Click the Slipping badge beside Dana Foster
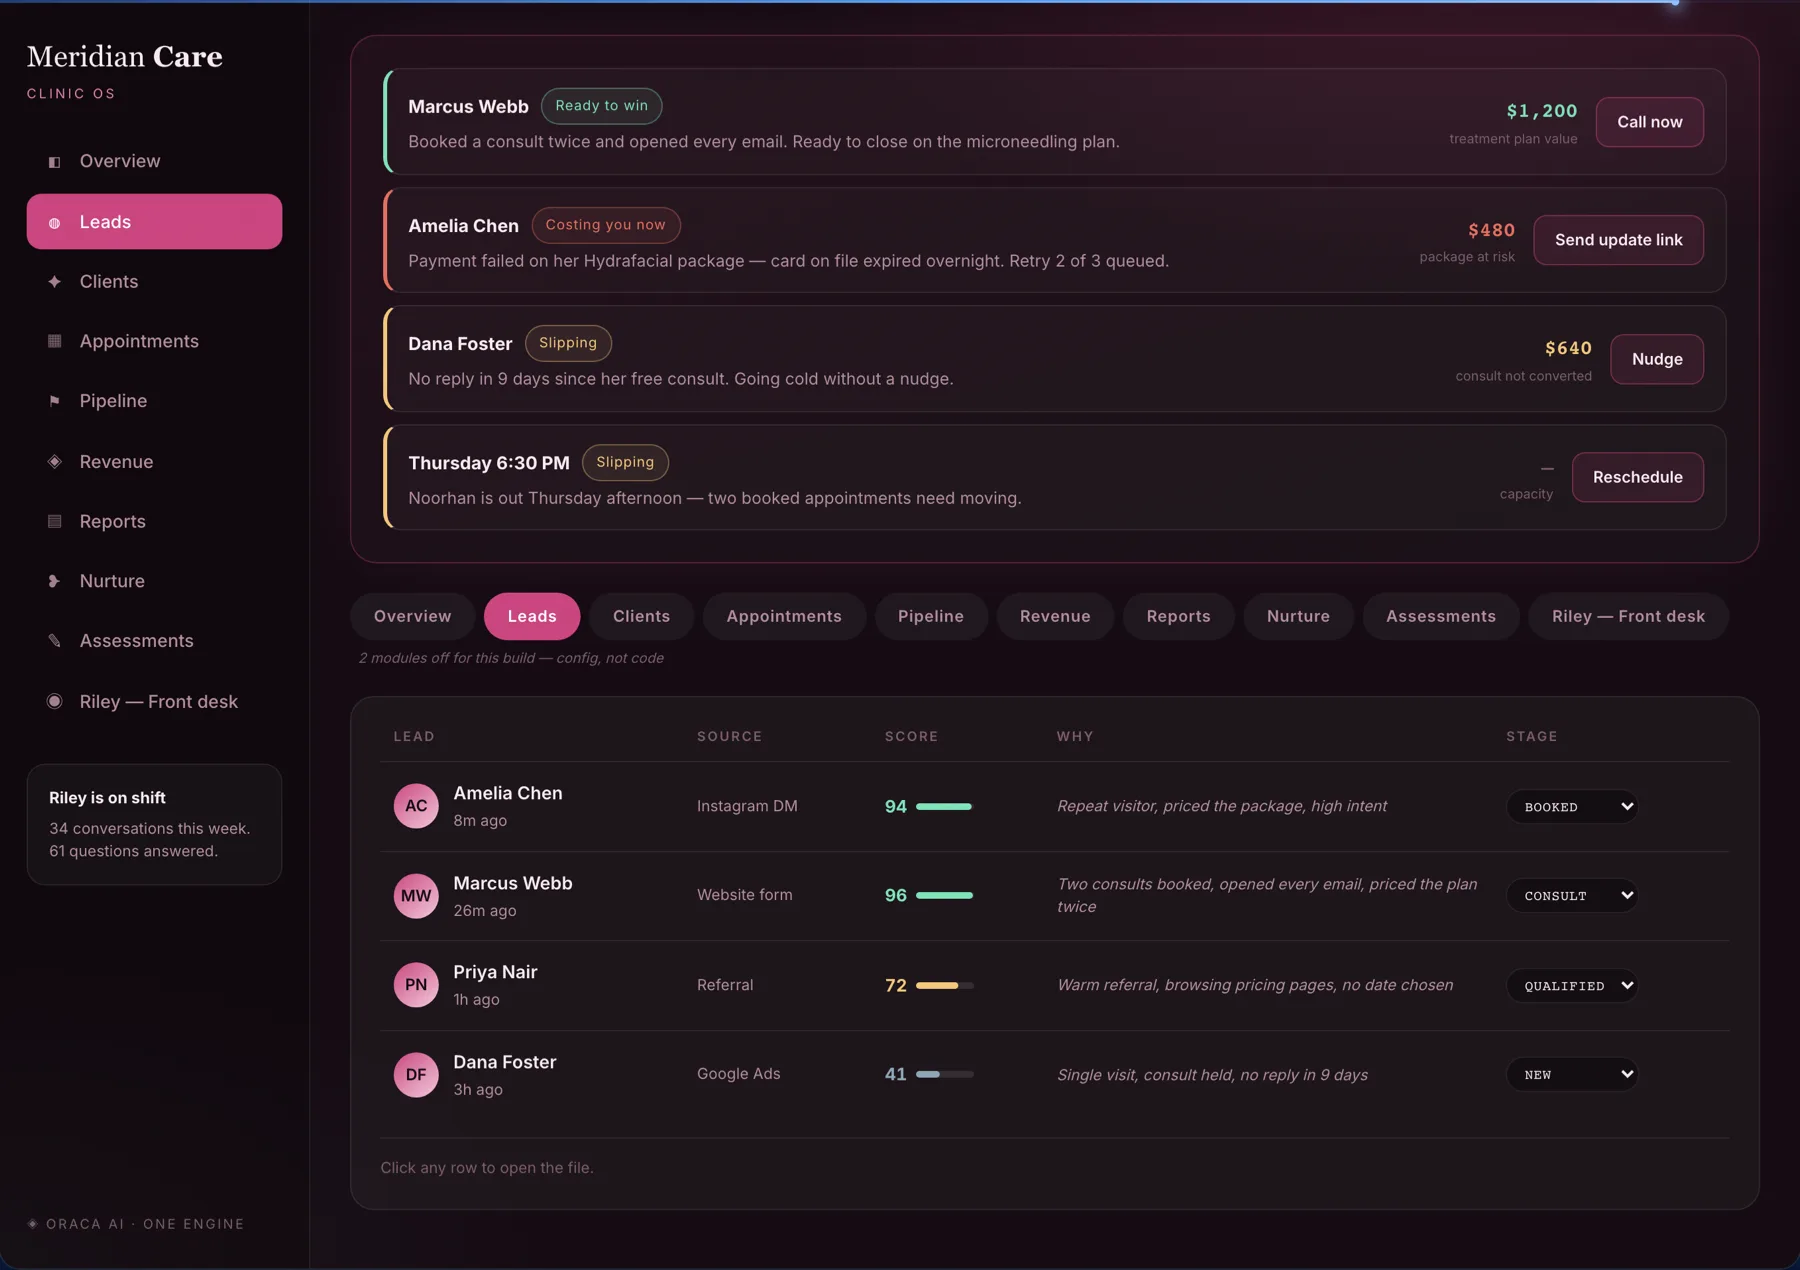 coord(568,343)
